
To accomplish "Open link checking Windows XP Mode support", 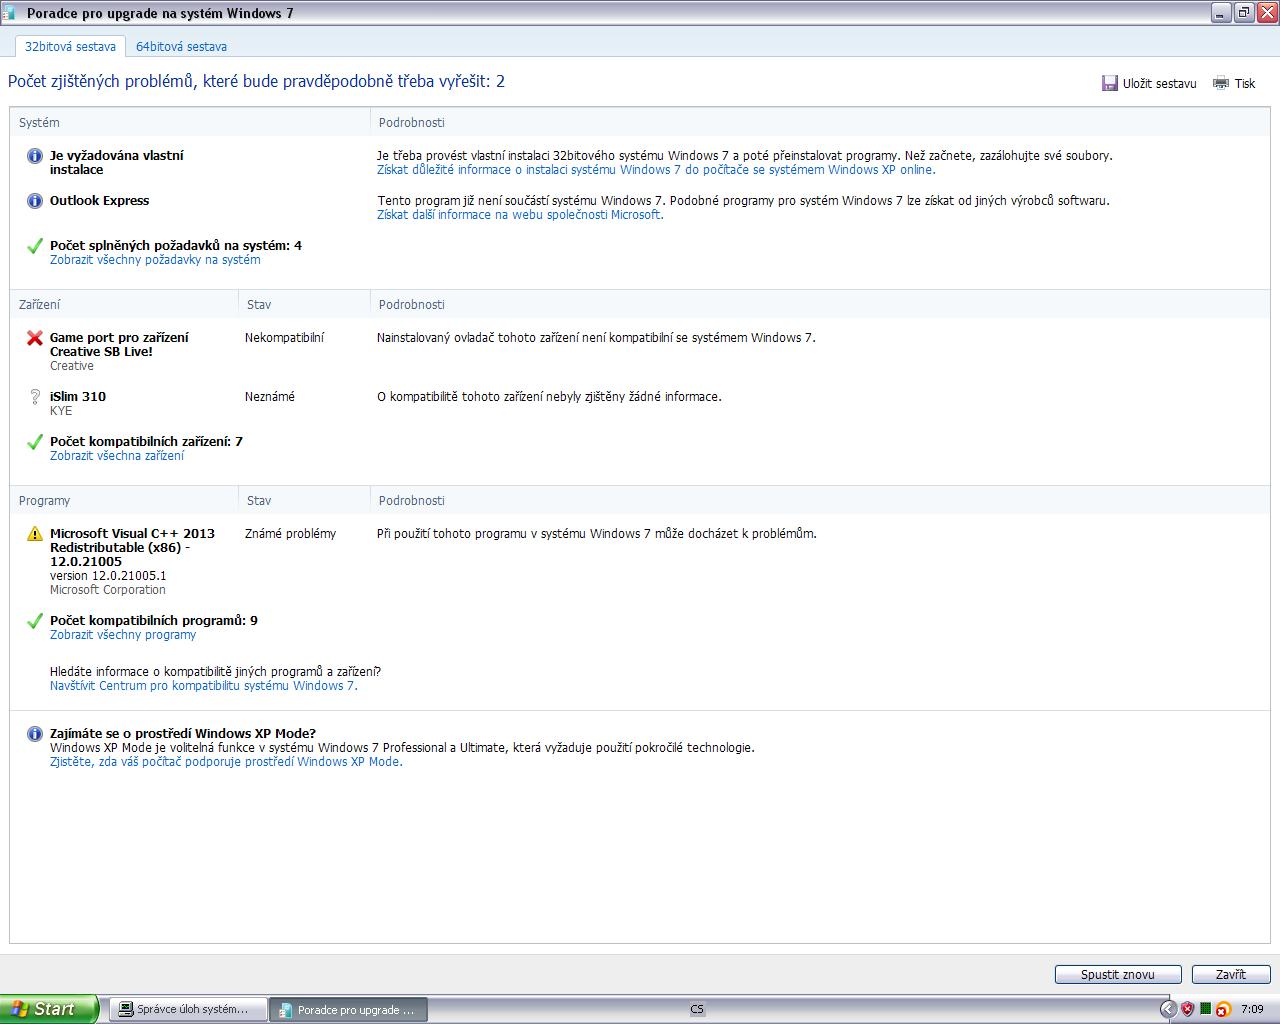I will pyautogui.click(x=226, y=762).
